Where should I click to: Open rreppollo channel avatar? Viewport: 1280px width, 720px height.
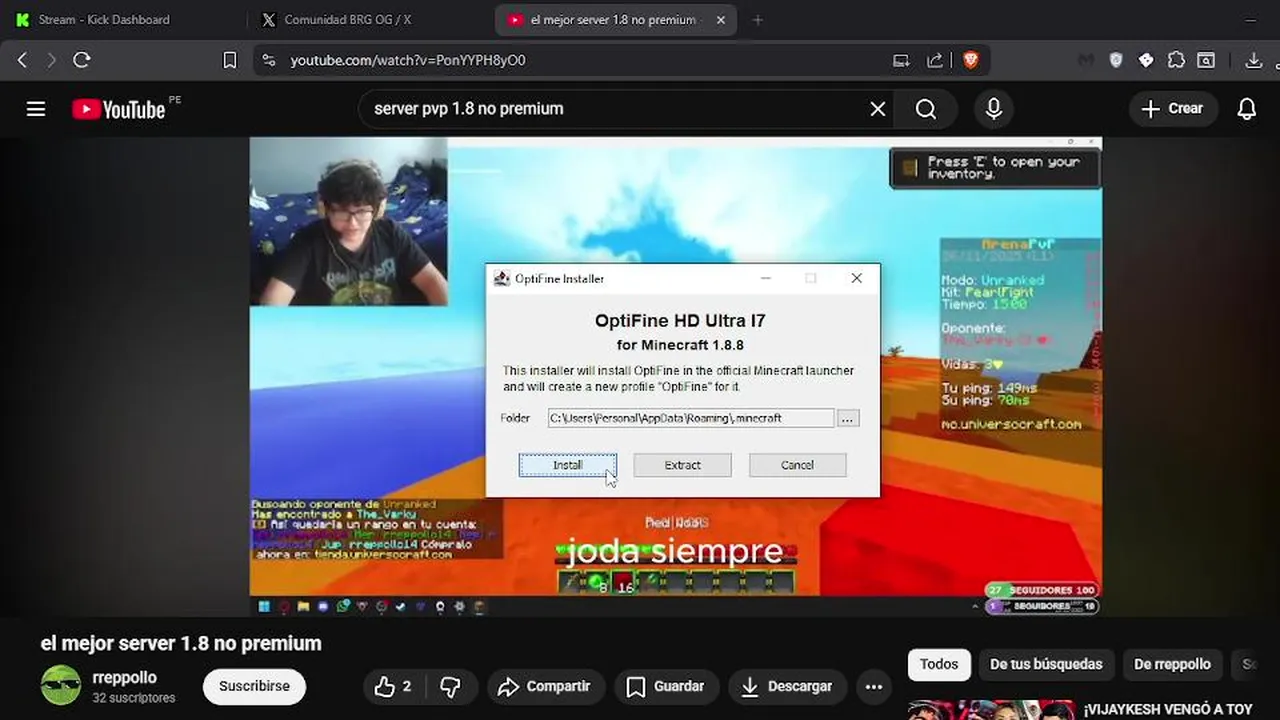click(x=61, y=685)
